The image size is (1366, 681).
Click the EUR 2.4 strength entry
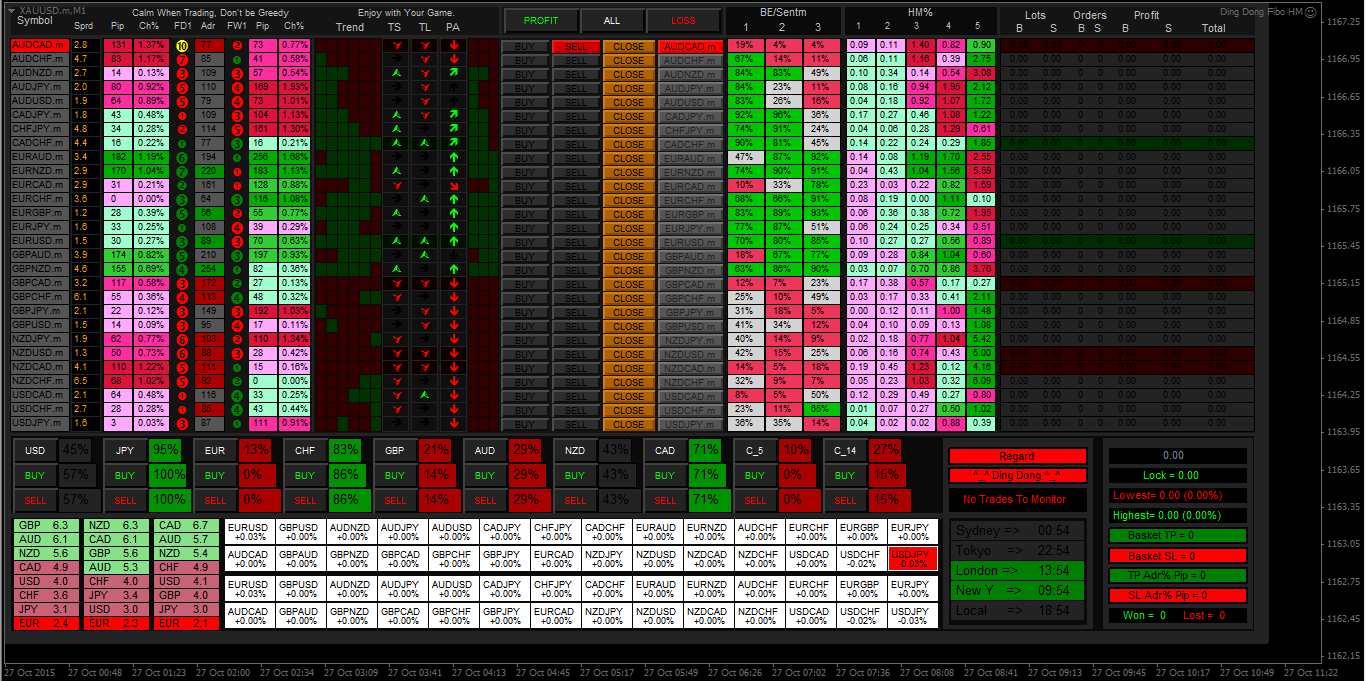(46, 623)
